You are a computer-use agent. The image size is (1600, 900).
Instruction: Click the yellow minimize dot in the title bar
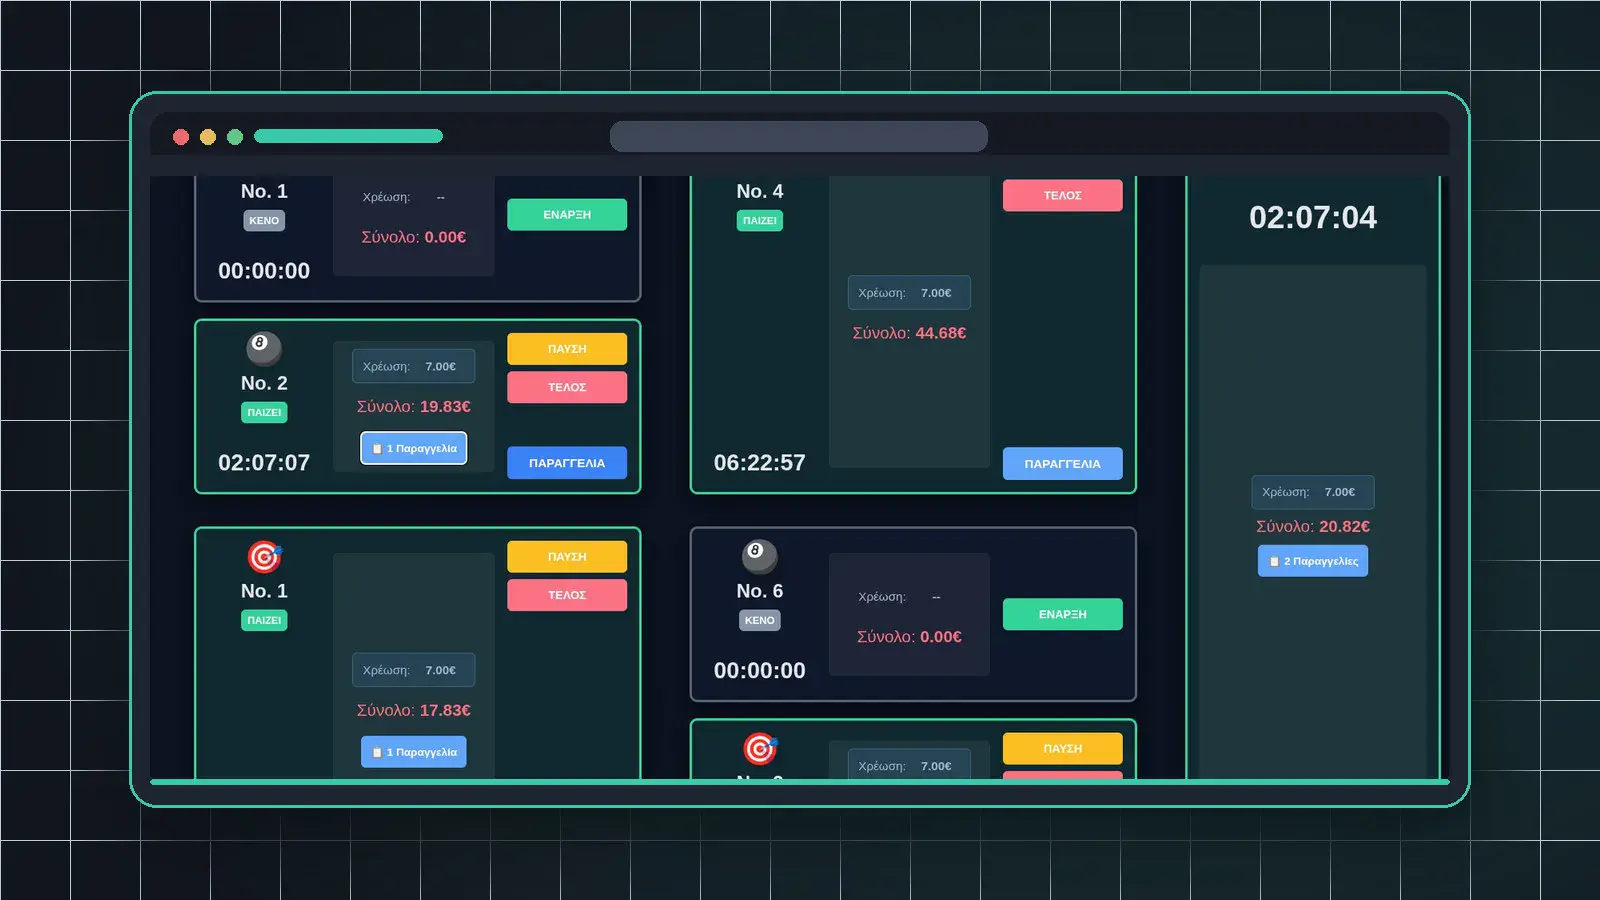[x=208, y=137]
